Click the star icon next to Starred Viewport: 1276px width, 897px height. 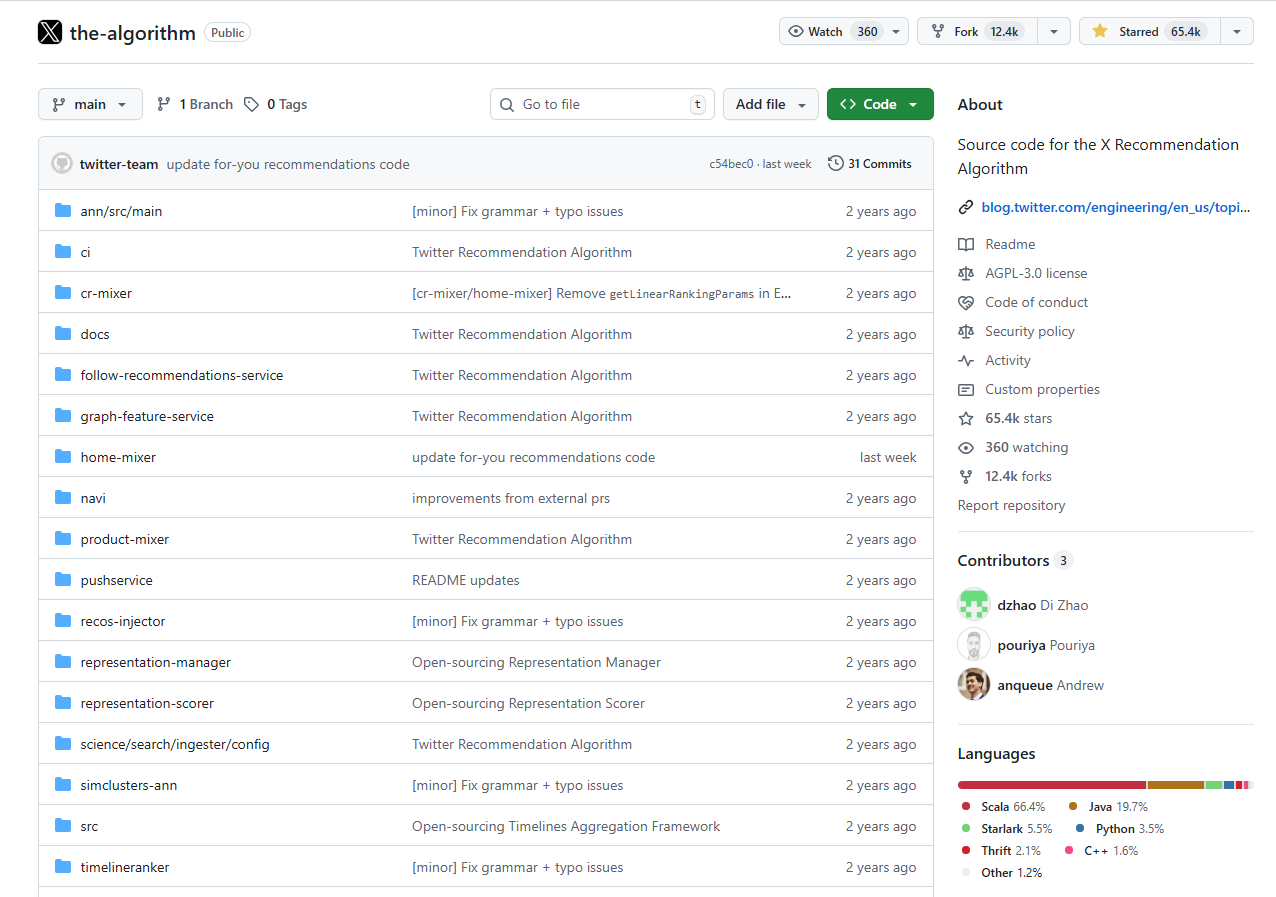[x=1098, y=30]
